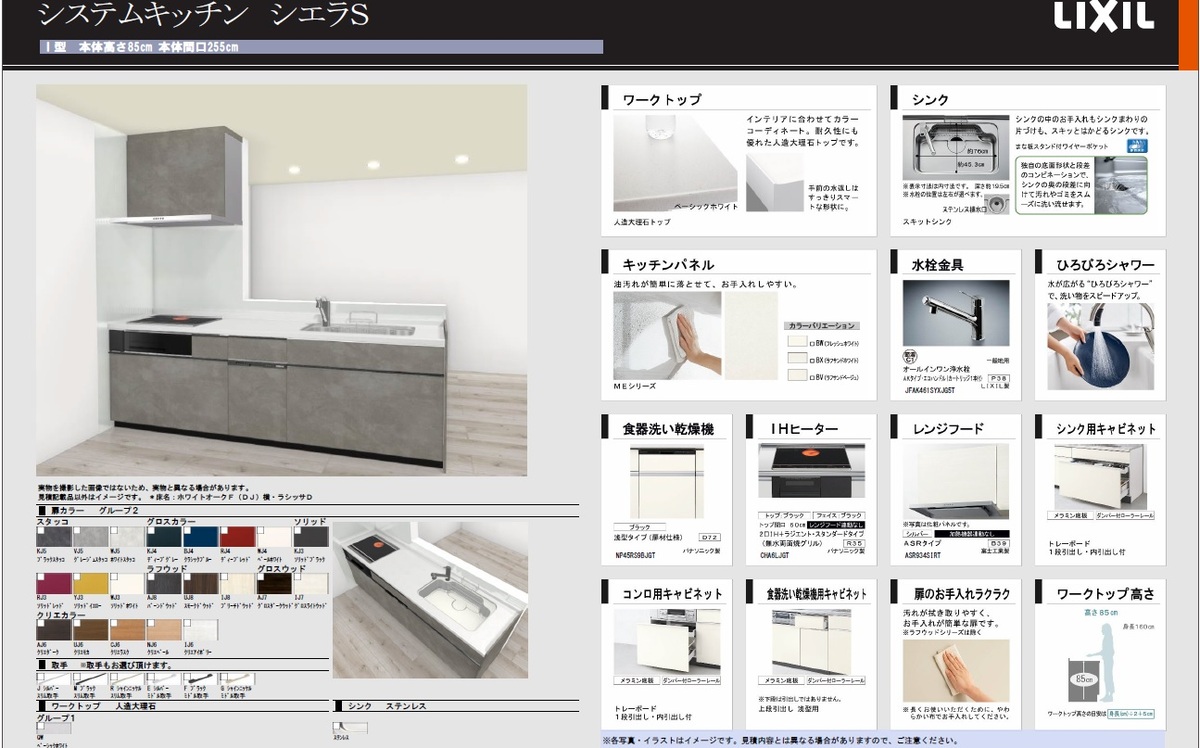Image resolution: width=1200 pixels, height=748 pixels.
Task: Choose the M black slim handle icon
Action: (x=90, y=679)
